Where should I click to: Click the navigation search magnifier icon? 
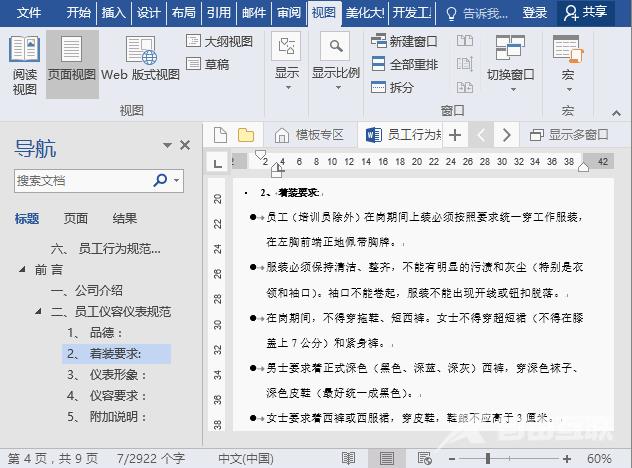click(160, 181)
